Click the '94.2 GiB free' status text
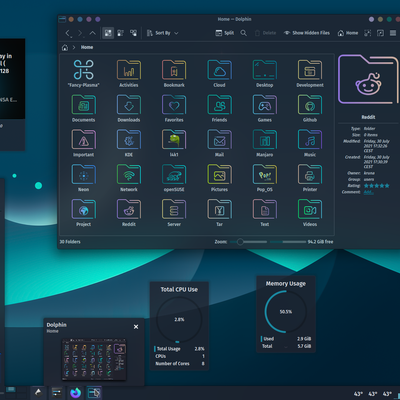 [320, 242]
